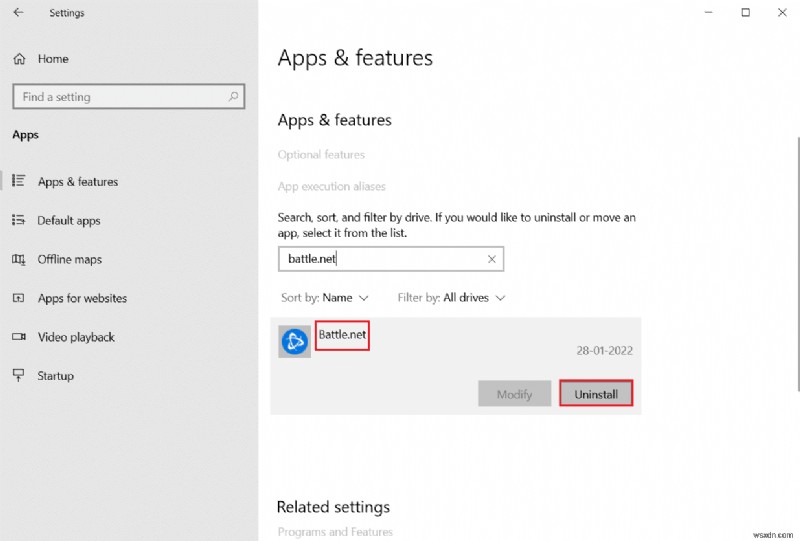Click the Offline maps sidebar icon
Viewport: 800px width, 541px height.
(18, 260)
